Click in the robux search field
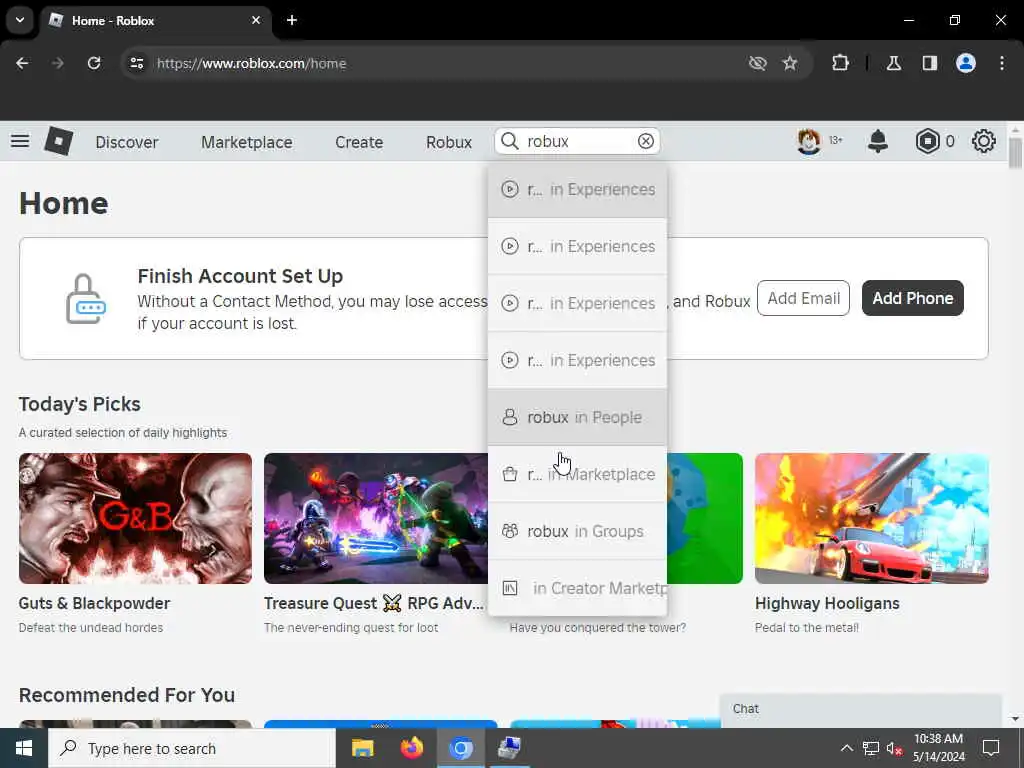The width and height of the screenshot is (1024, 768). [x=578, y=141]
